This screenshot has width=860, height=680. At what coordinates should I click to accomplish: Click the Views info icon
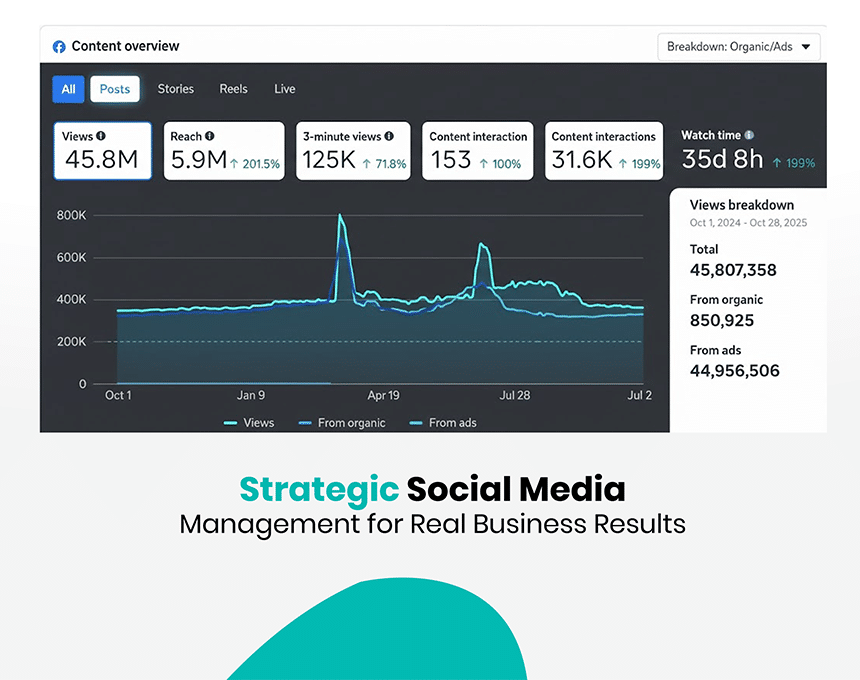coord(101,136)
